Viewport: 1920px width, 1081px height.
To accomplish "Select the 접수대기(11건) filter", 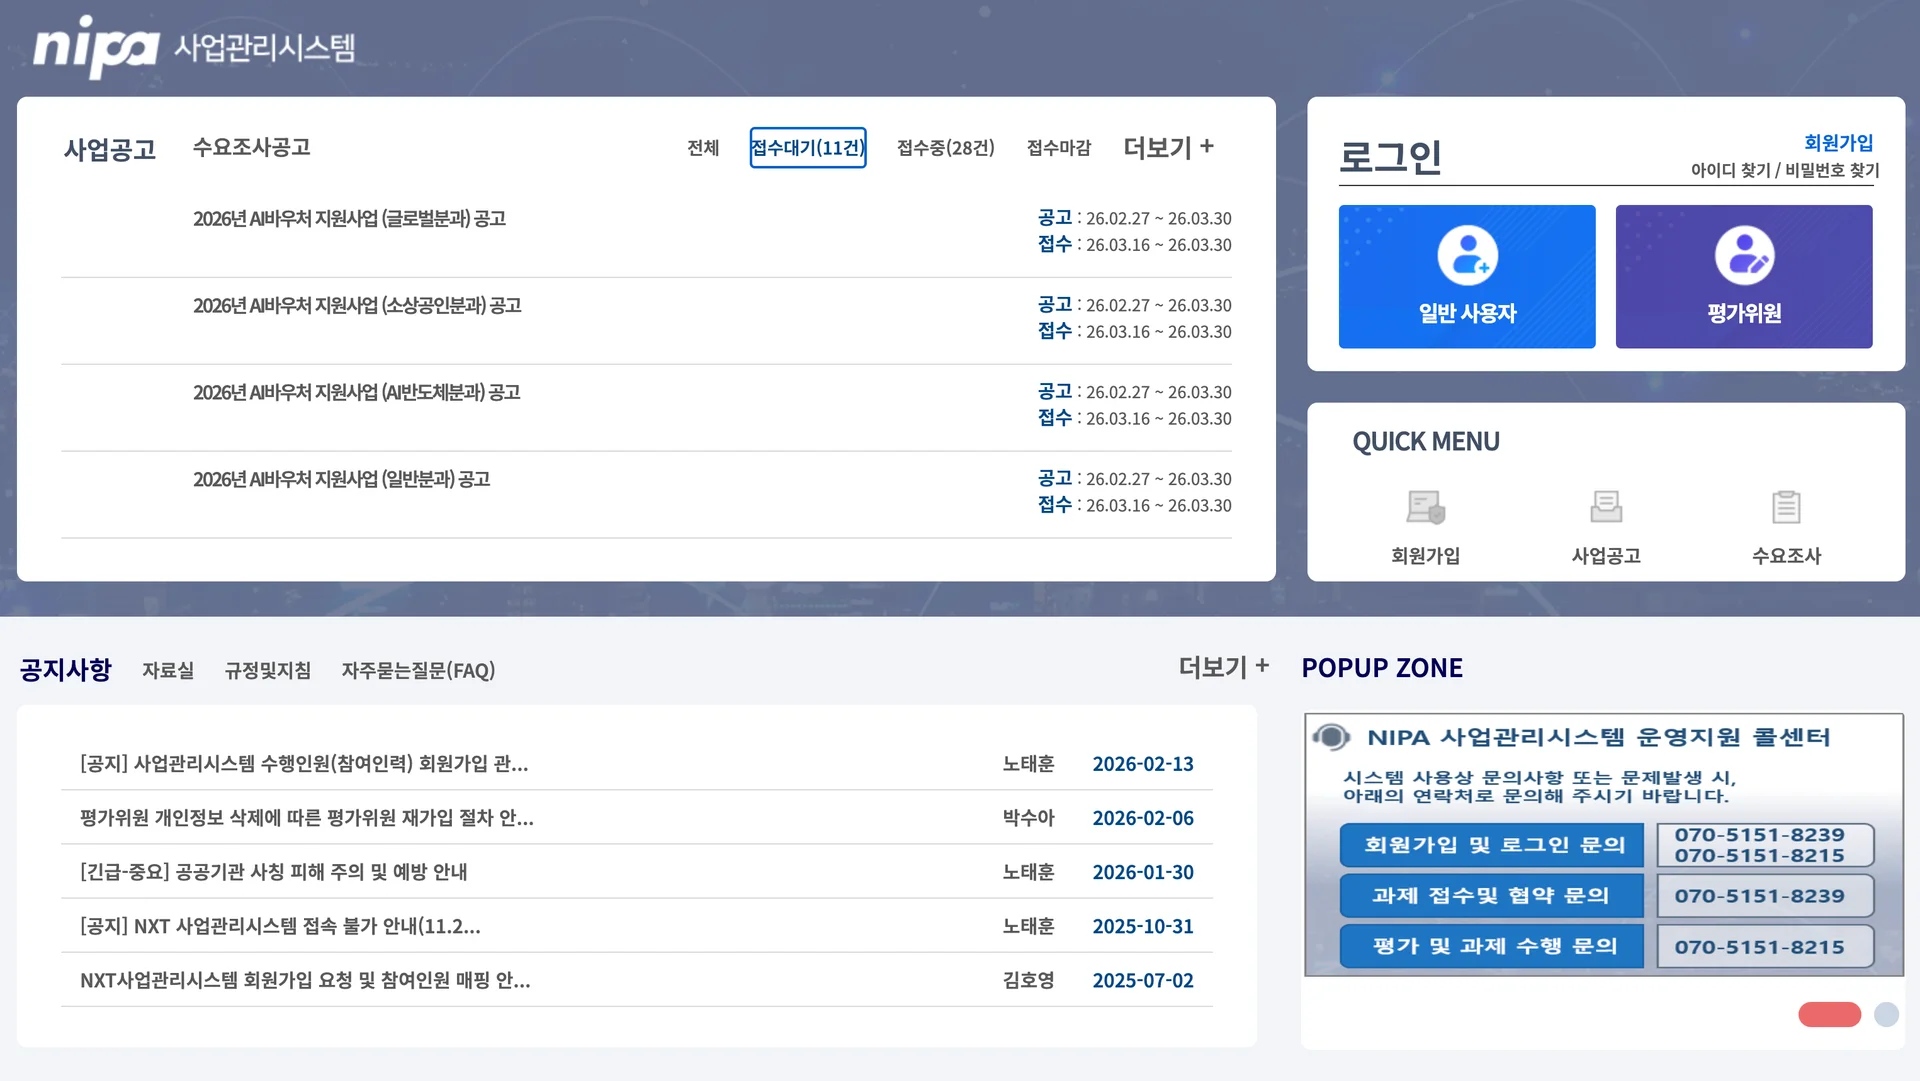I will 808,147.
